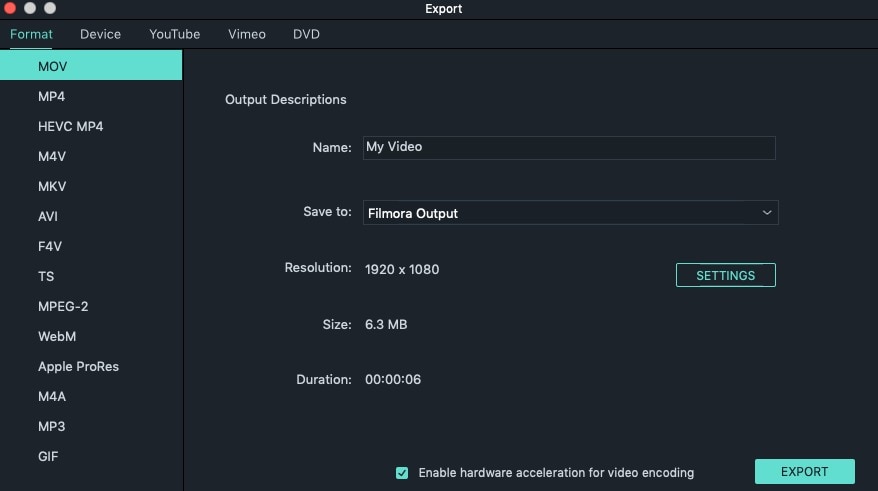This screenshot has height=491, width=878.
Task: Select GIF export format
Action: coord(49,457)
